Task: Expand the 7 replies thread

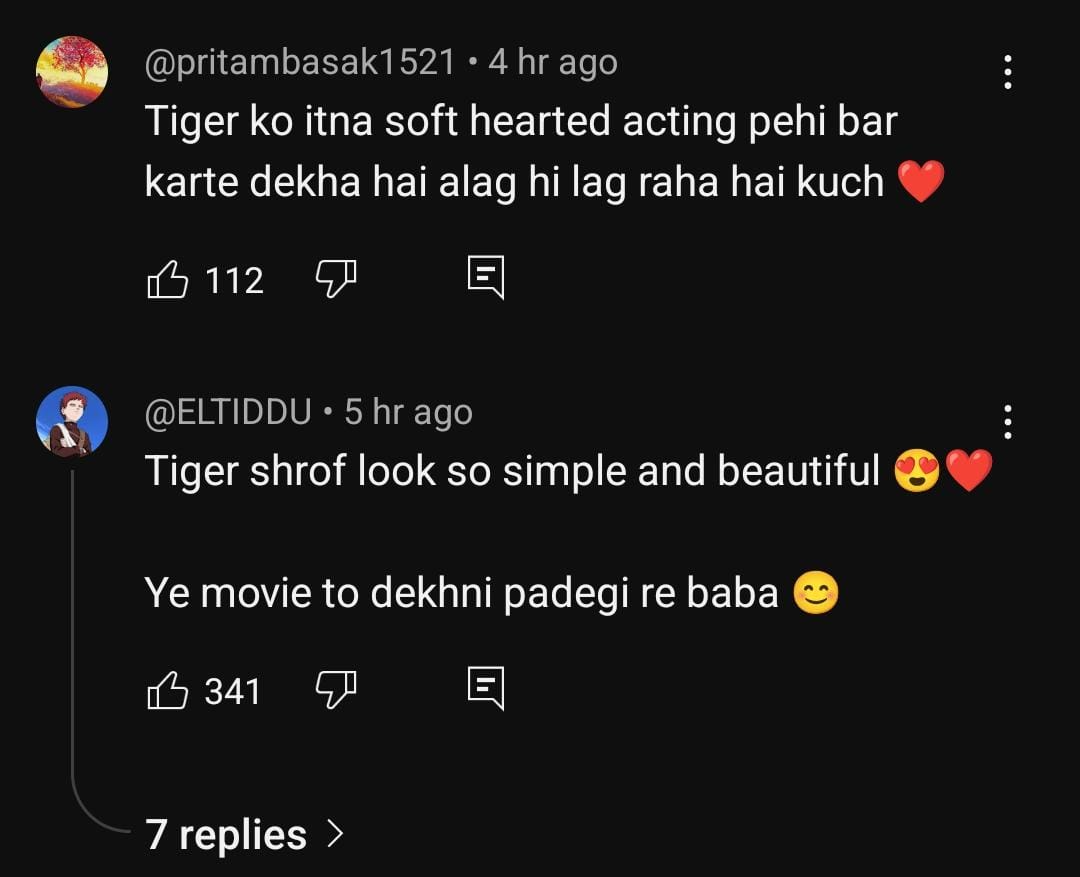Action: click(x=224, y=833)
